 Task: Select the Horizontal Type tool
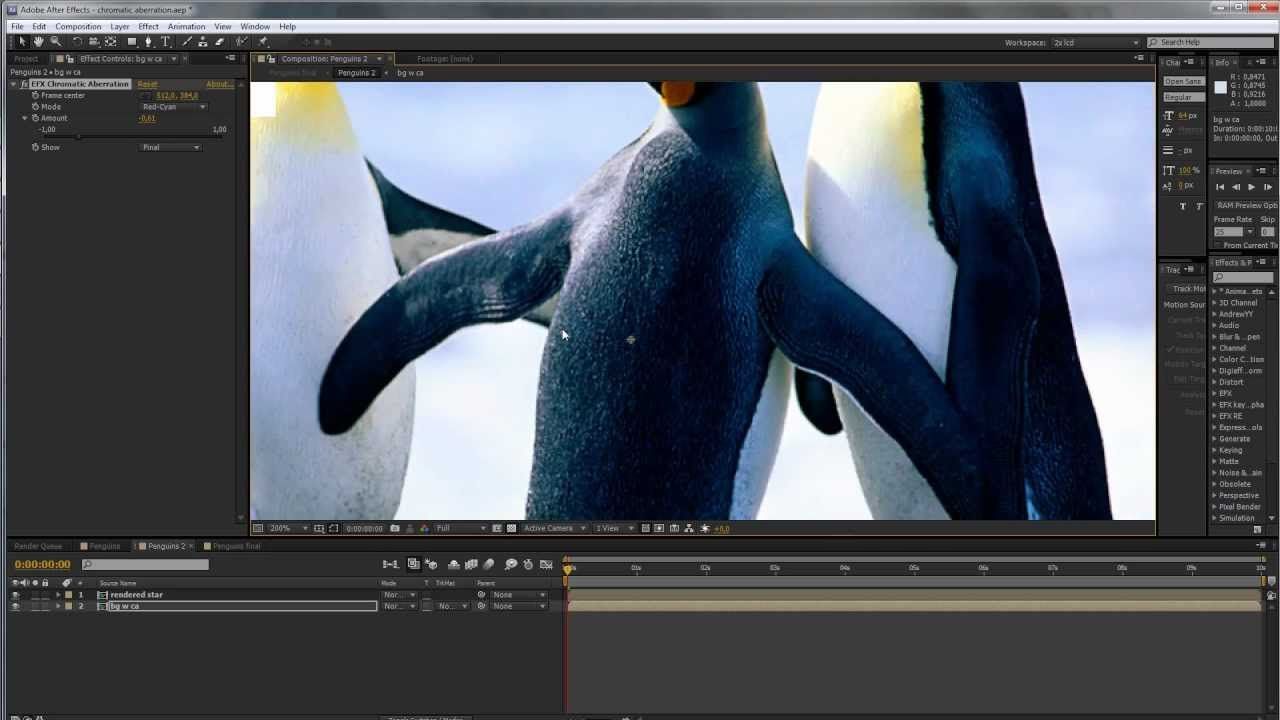[166, 42]
